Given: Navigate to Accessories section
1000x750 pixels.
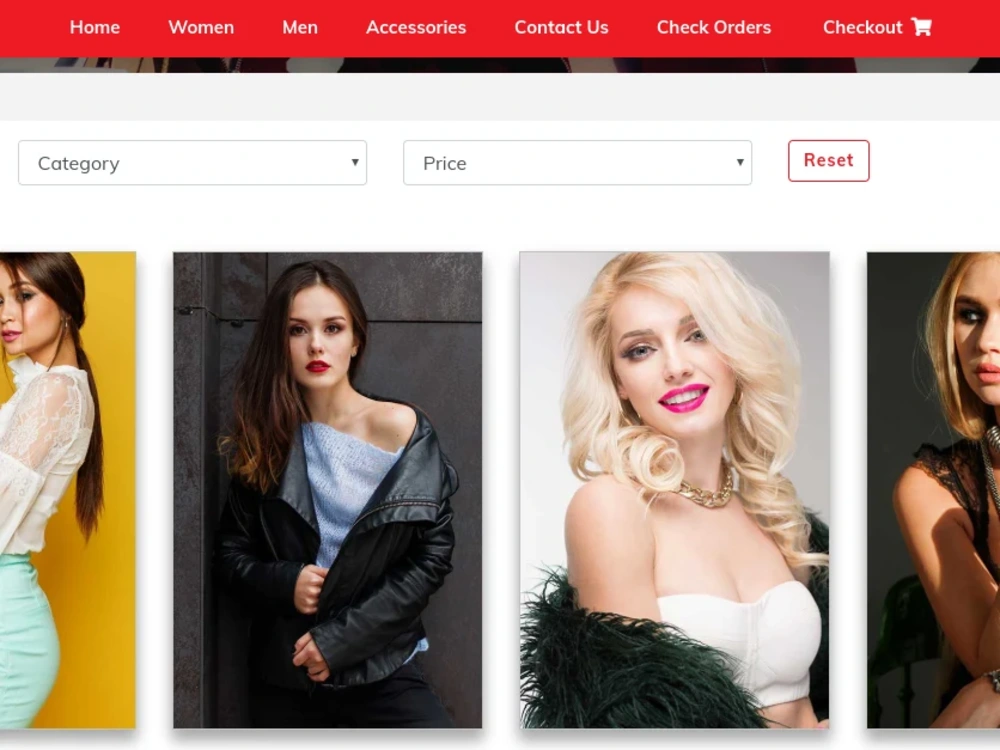Looking at the screenshot, I should click(x=416, y=27).
